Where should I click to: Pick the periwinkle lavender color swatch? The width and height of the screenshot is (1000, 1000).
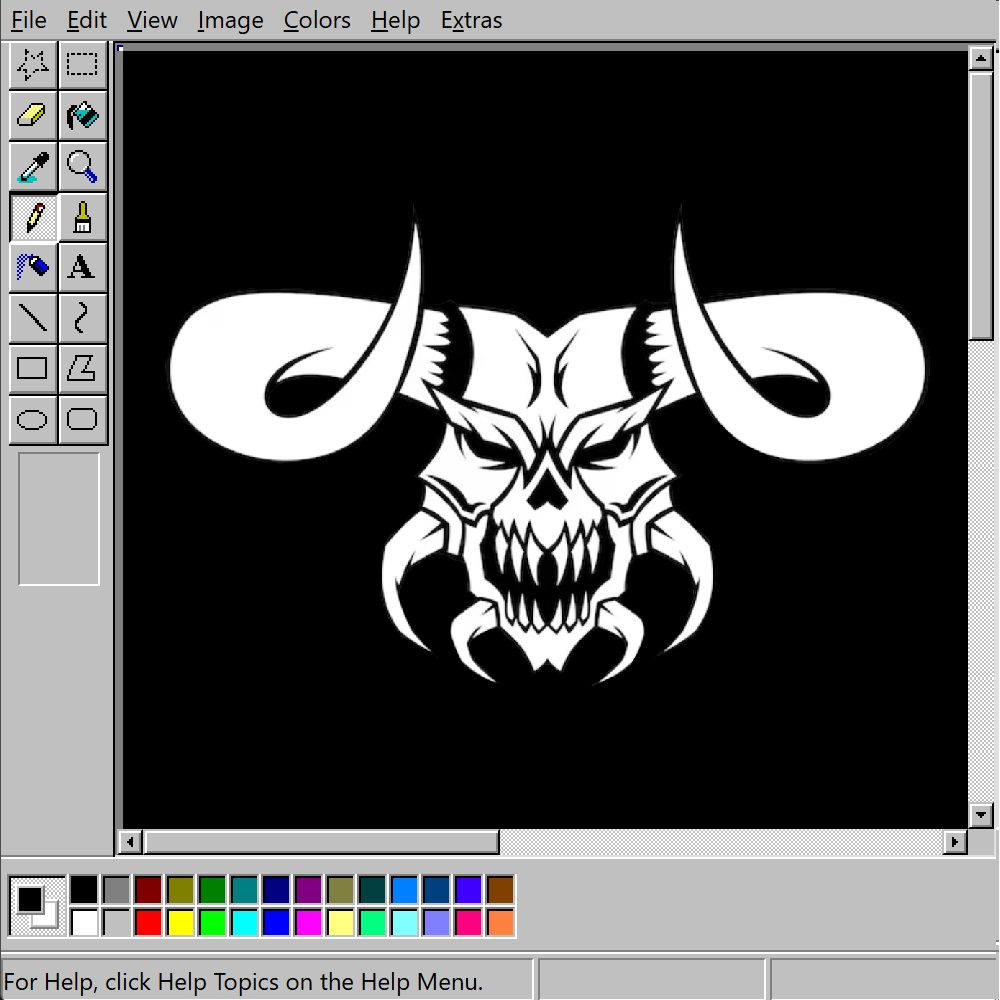tap(437, 922)
